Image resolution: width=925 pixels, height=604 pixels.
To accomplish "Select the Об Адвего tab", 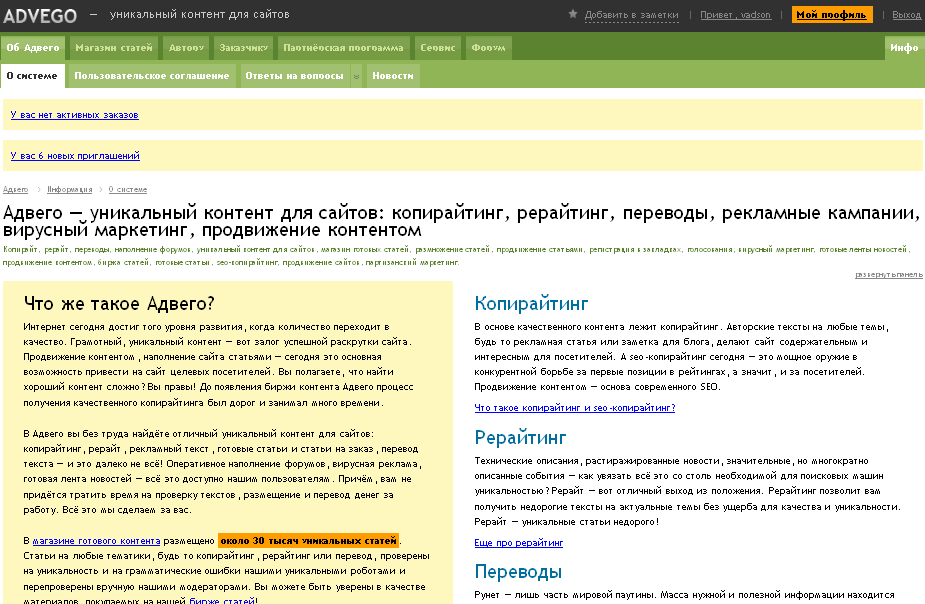I will point(33,48).
